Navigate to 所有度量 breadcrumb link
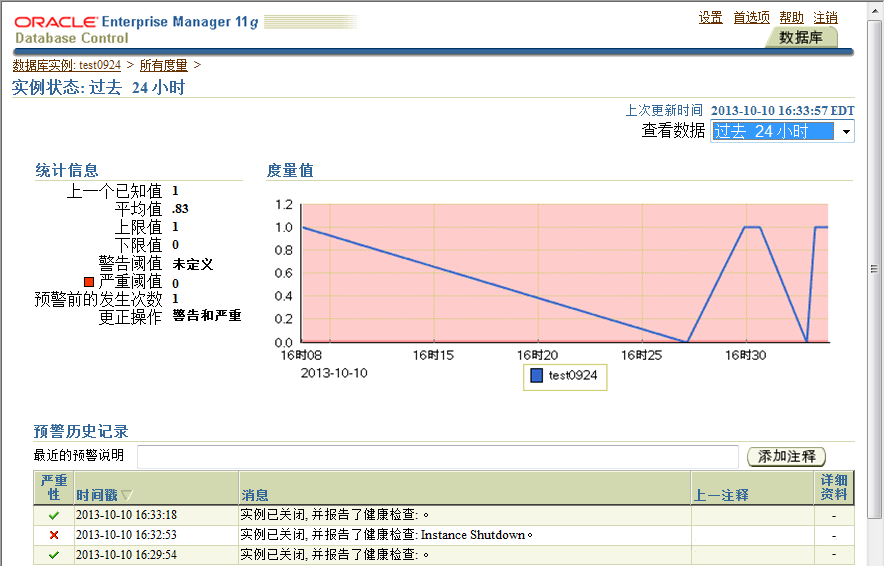Screen dimensions: 885x566 163,65
